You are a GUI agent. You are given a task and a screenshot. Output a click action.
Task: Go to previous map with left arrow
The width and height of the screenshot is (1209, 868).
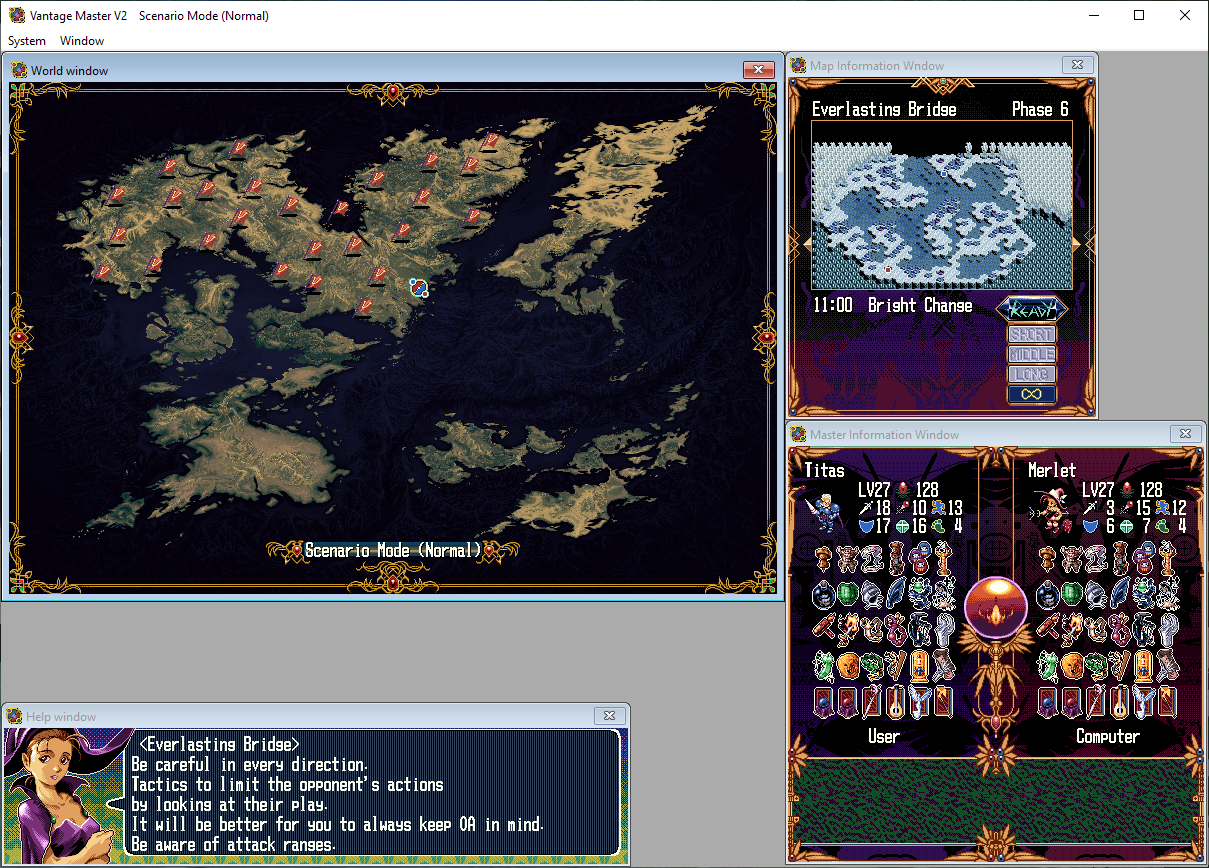796,243
